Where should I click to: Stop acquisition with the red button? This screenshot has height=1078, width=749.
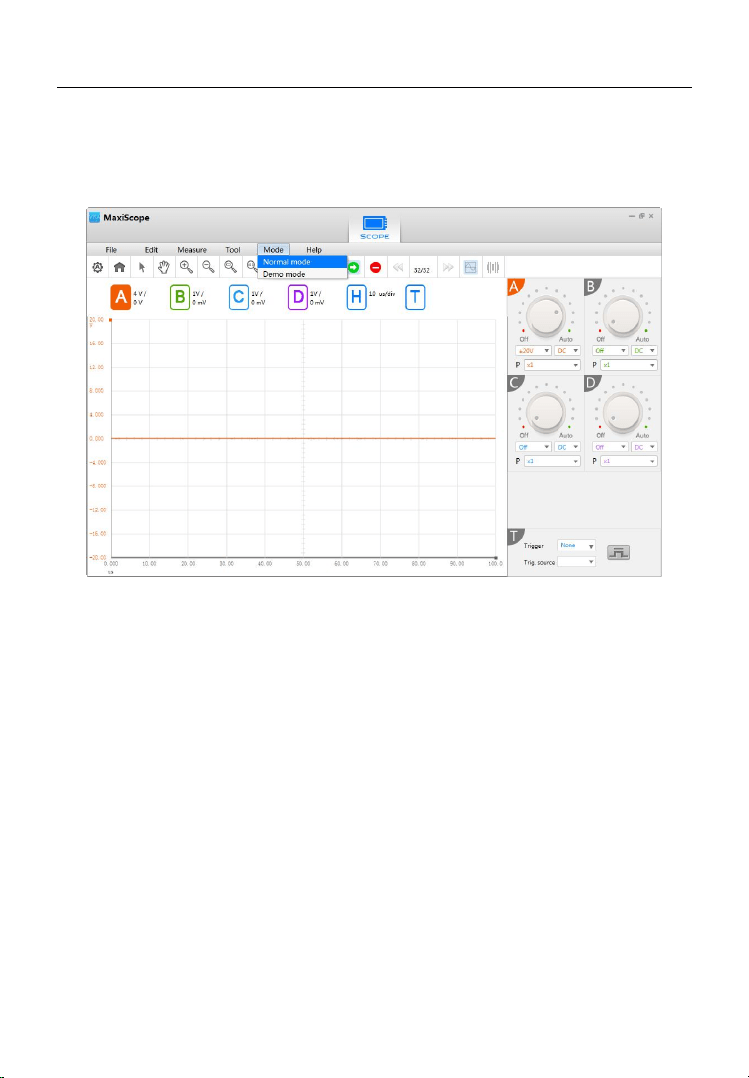(x=376, y=267)
